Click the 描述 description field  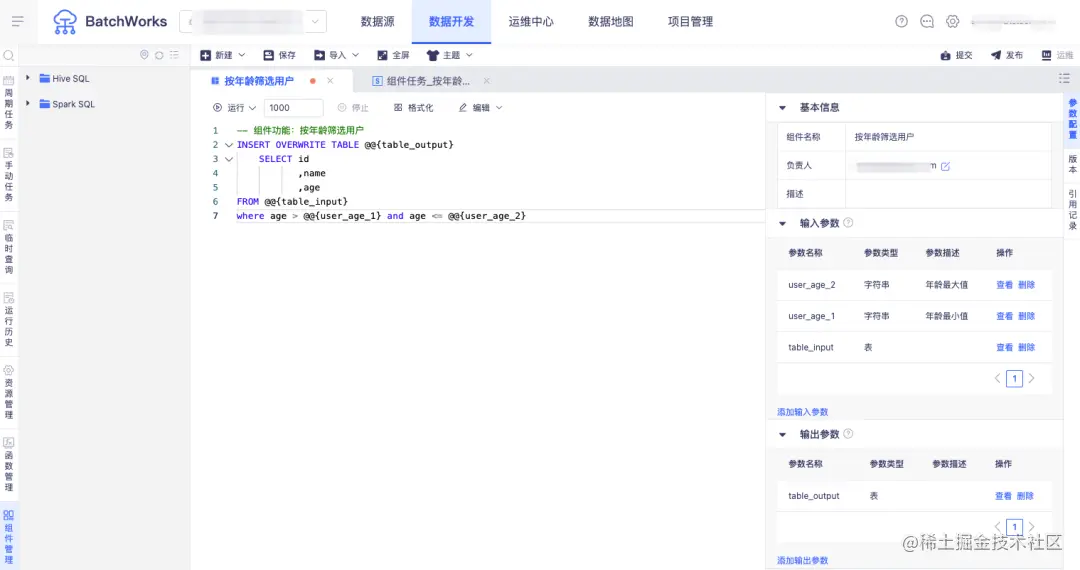[948, 193]
